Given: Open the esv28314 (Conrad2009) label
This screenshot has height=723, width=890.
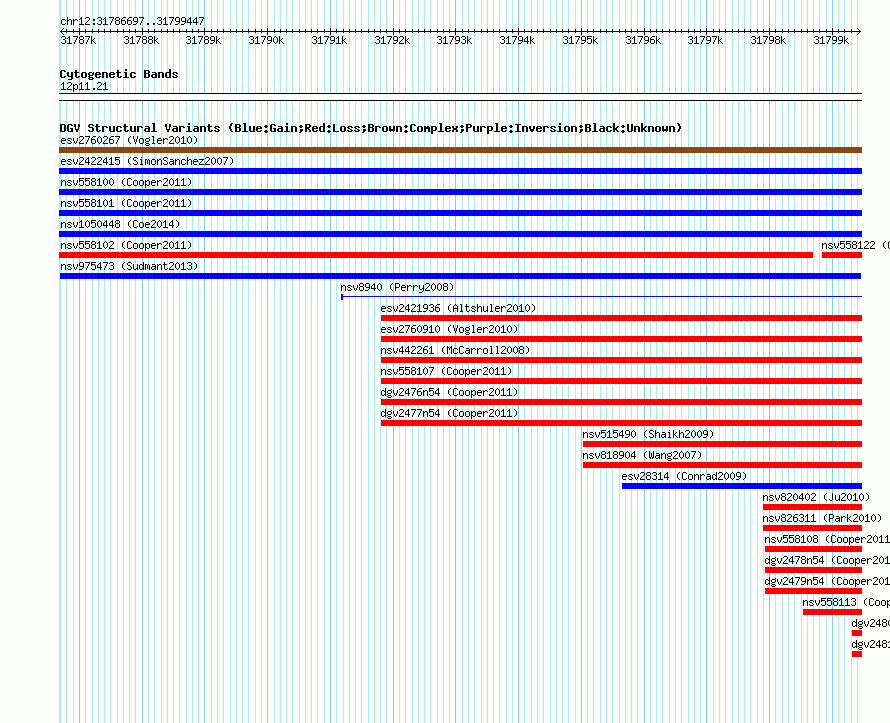Looking at the screenshot, I should [x=685, y=476].
